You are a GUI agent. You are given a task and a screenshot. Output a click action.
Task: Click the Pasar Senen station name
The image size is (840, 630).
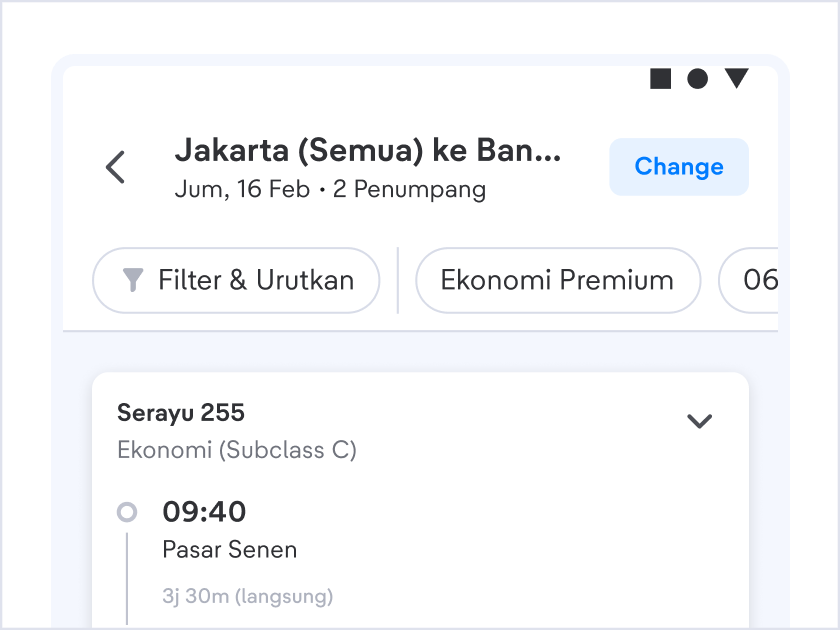click(229, 550)
